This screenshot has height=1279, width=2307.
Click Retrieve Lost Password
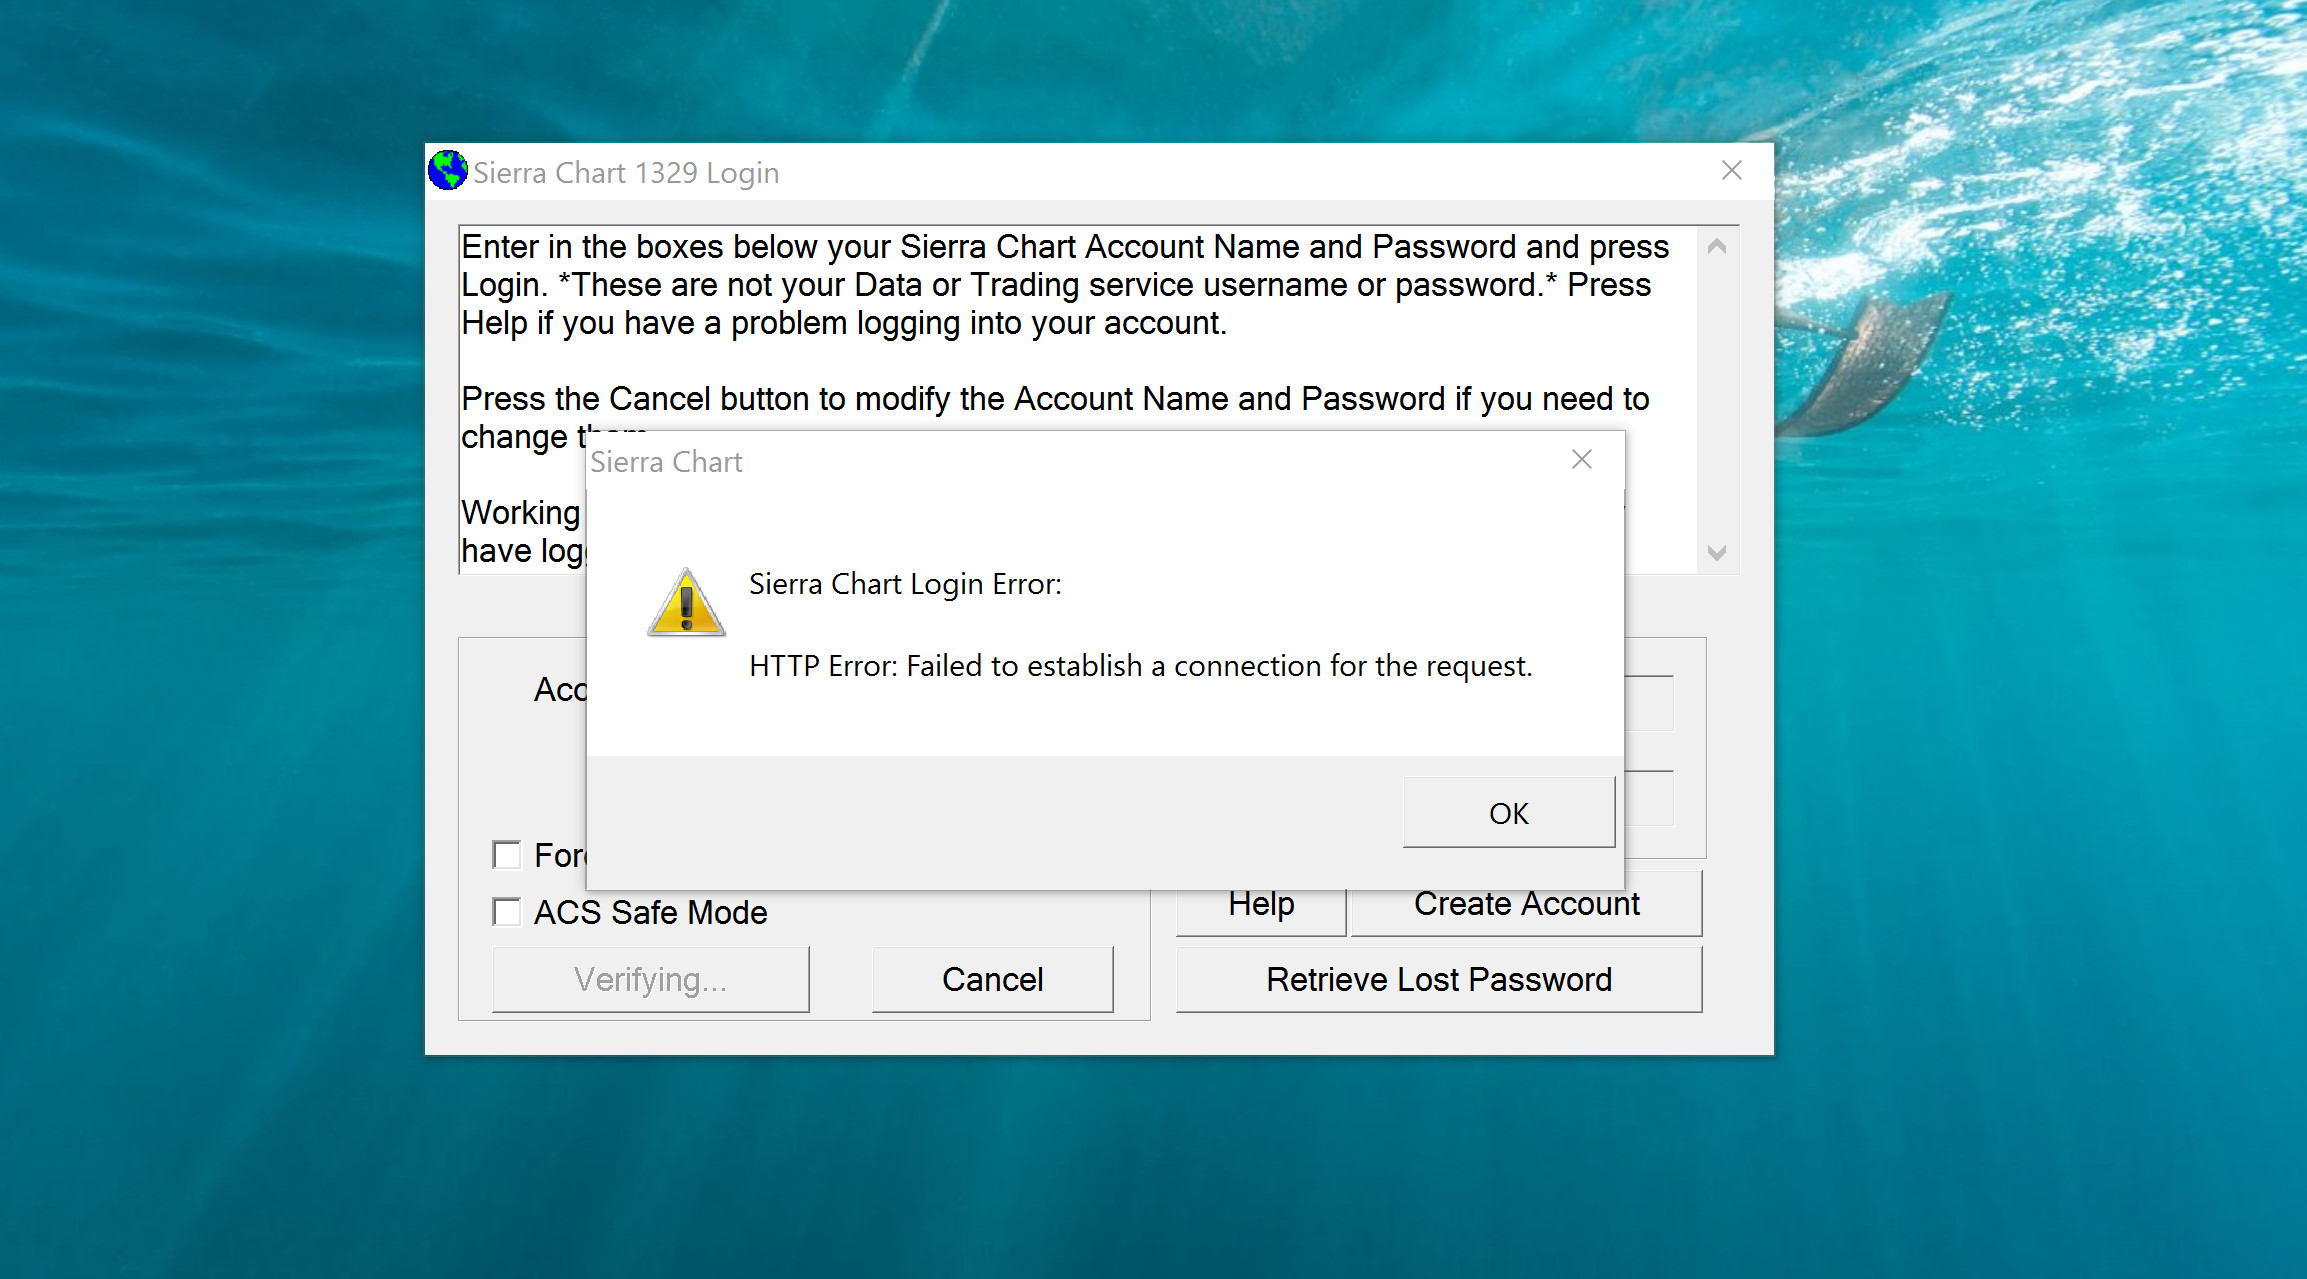pyautogui.click(x=1438, y=979)
